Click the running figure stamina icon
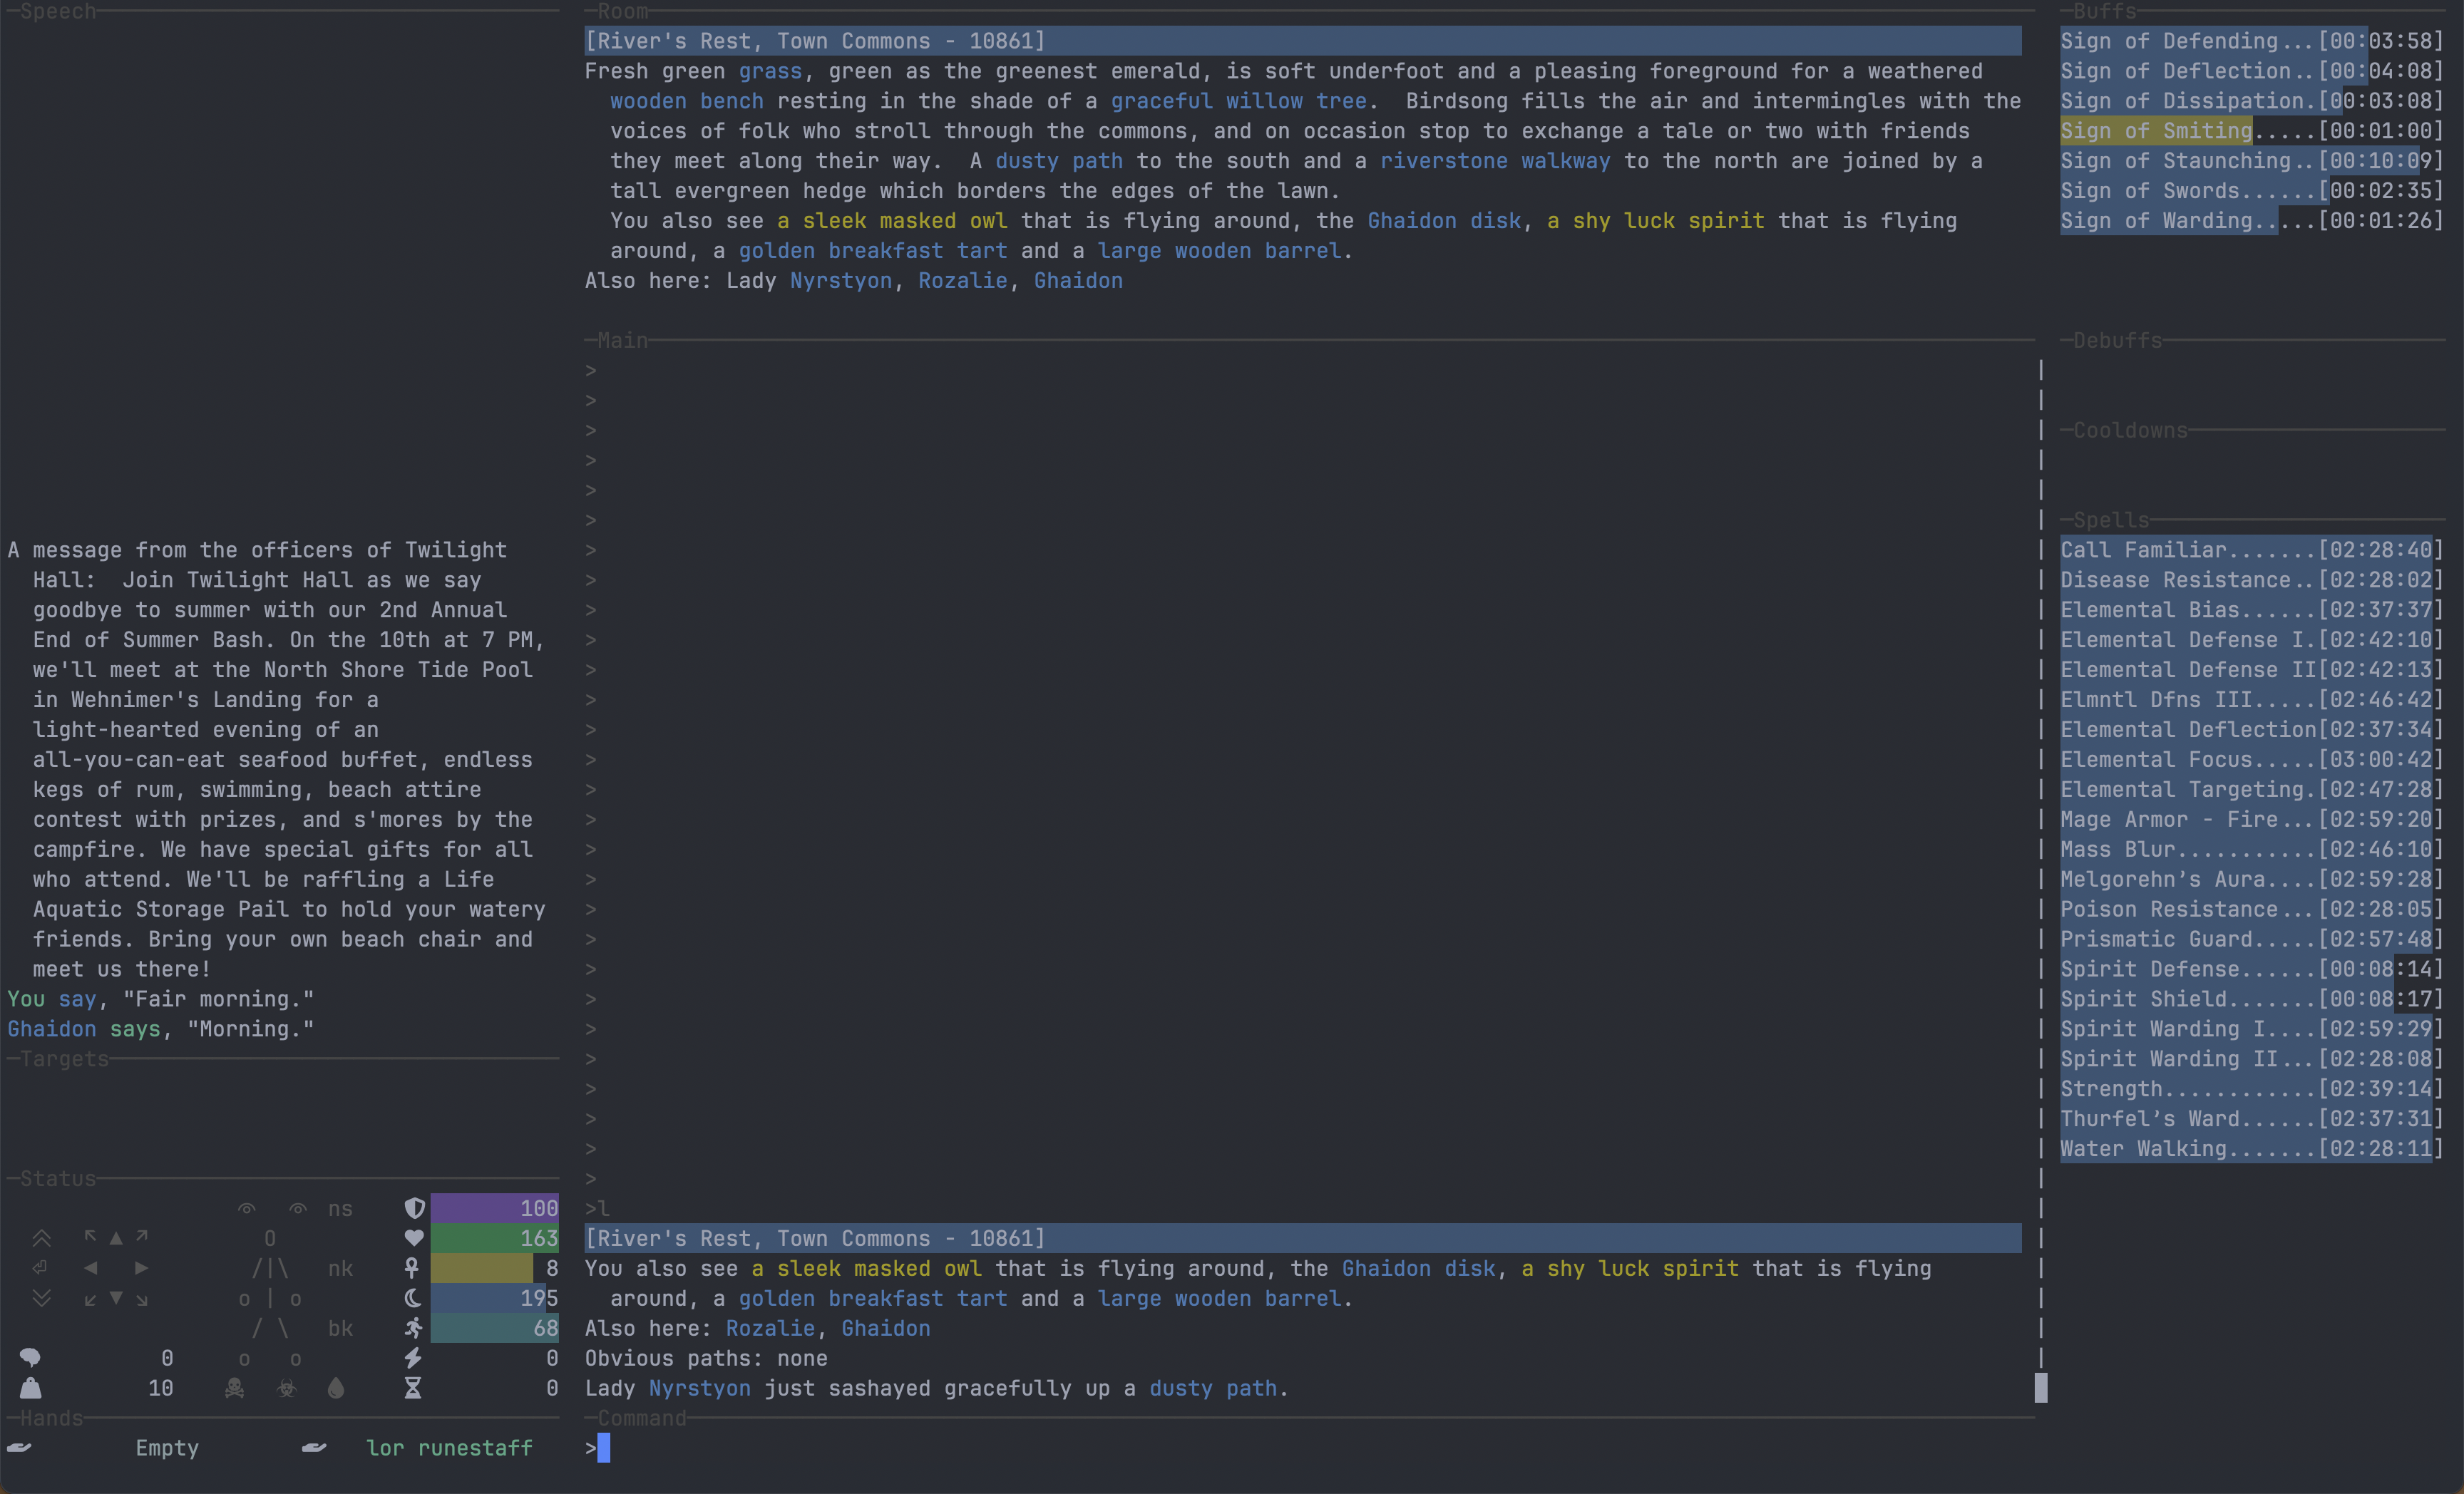This screenshot has width=2464, height=1494. point(414,1328)
